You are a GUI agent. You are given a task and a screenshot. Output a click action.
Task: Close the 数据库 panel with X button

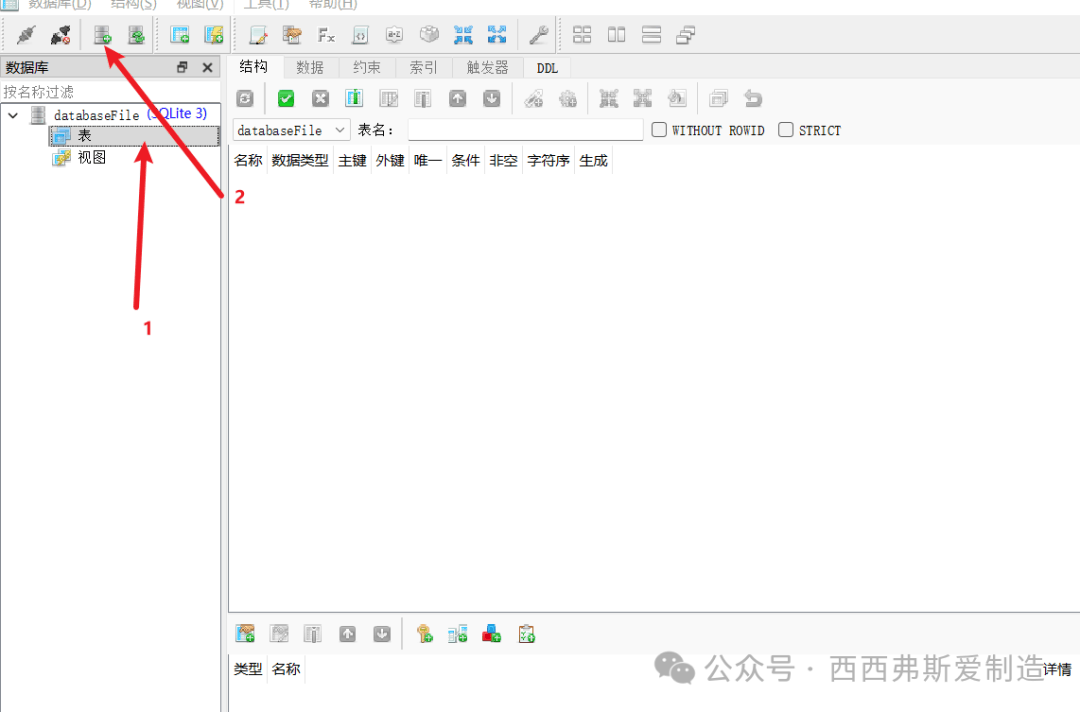pyautogui.click(x=207, y=68)
